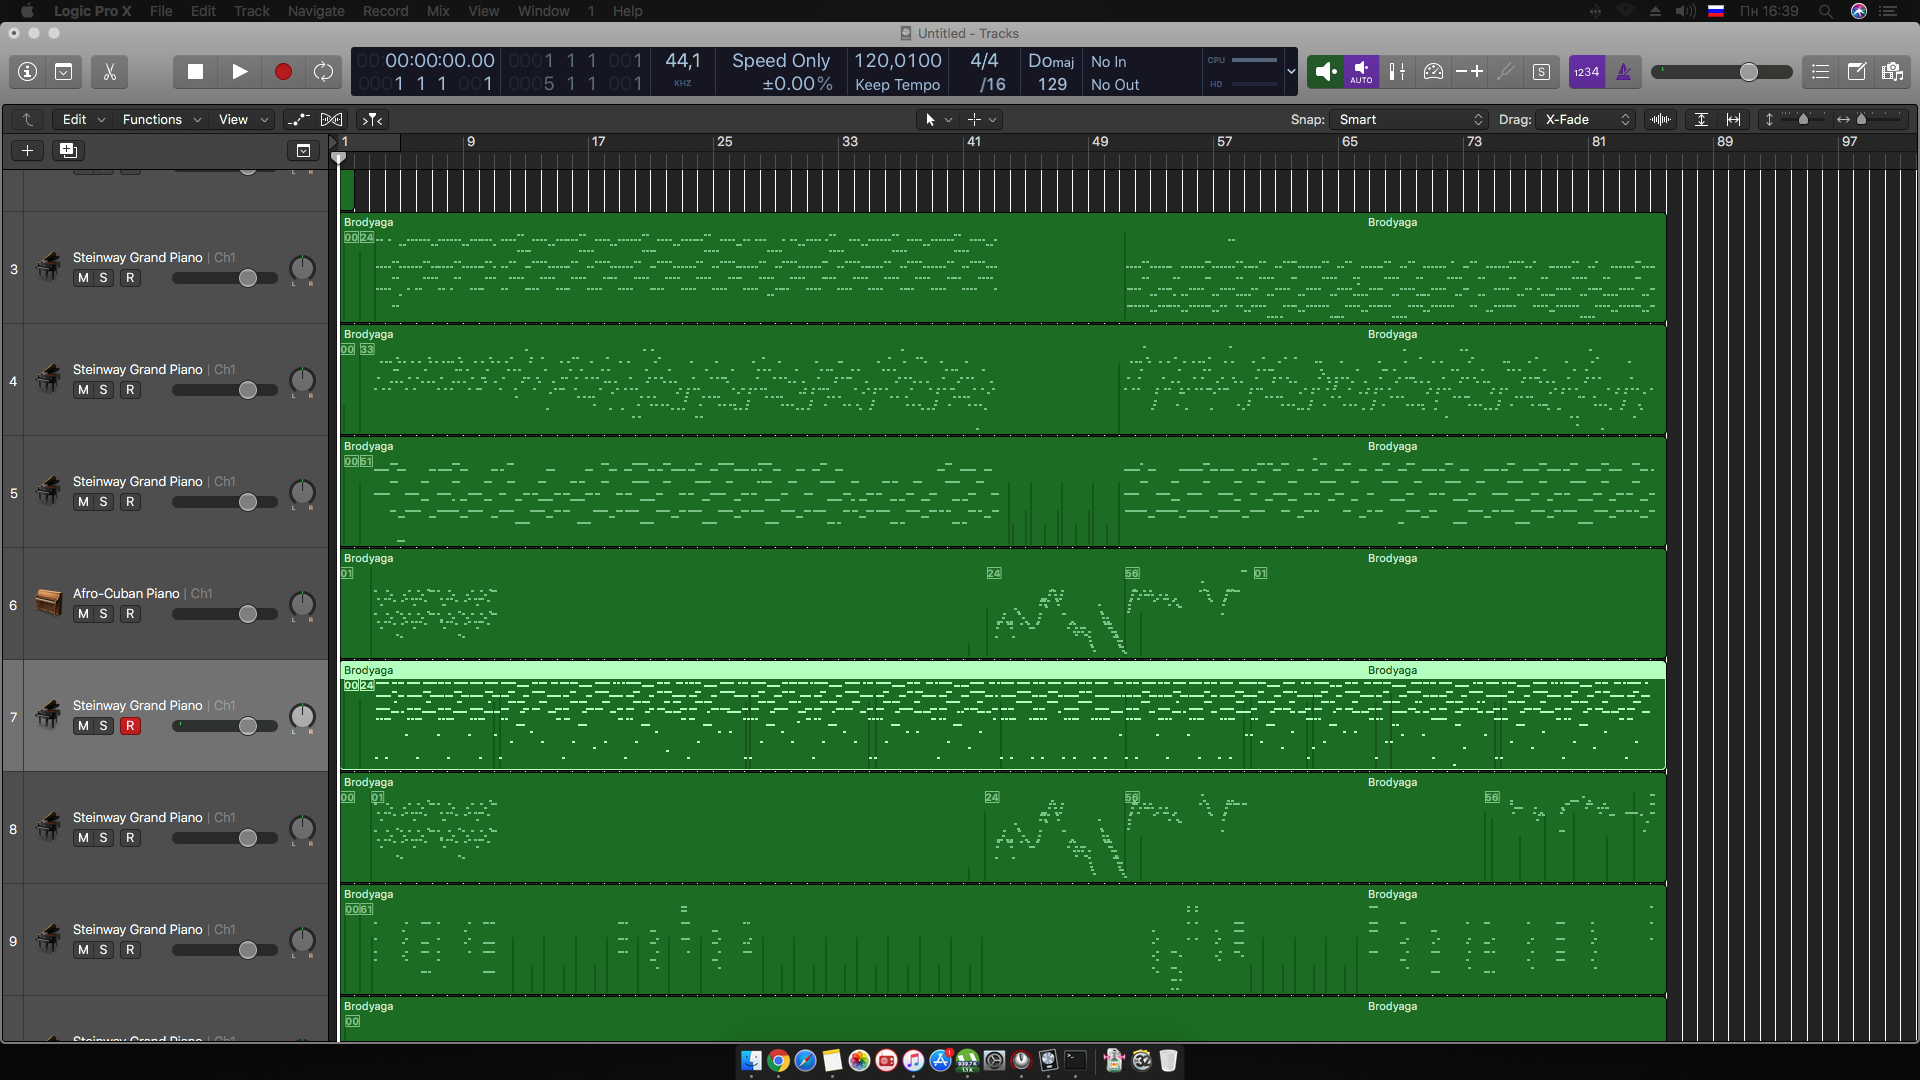The height and width of the screenshot is (1080, 1920).
Task: Open the Navigate menu in menu bar
Action: click(316, 11)
